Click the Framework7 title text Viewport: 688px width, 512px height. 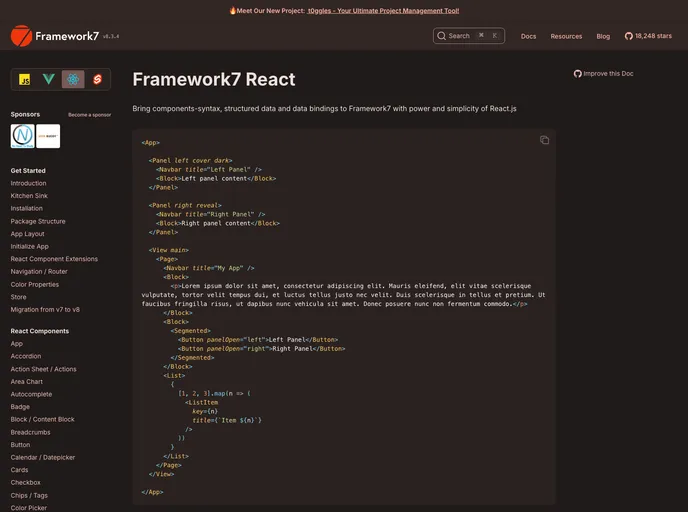point(67,36)
